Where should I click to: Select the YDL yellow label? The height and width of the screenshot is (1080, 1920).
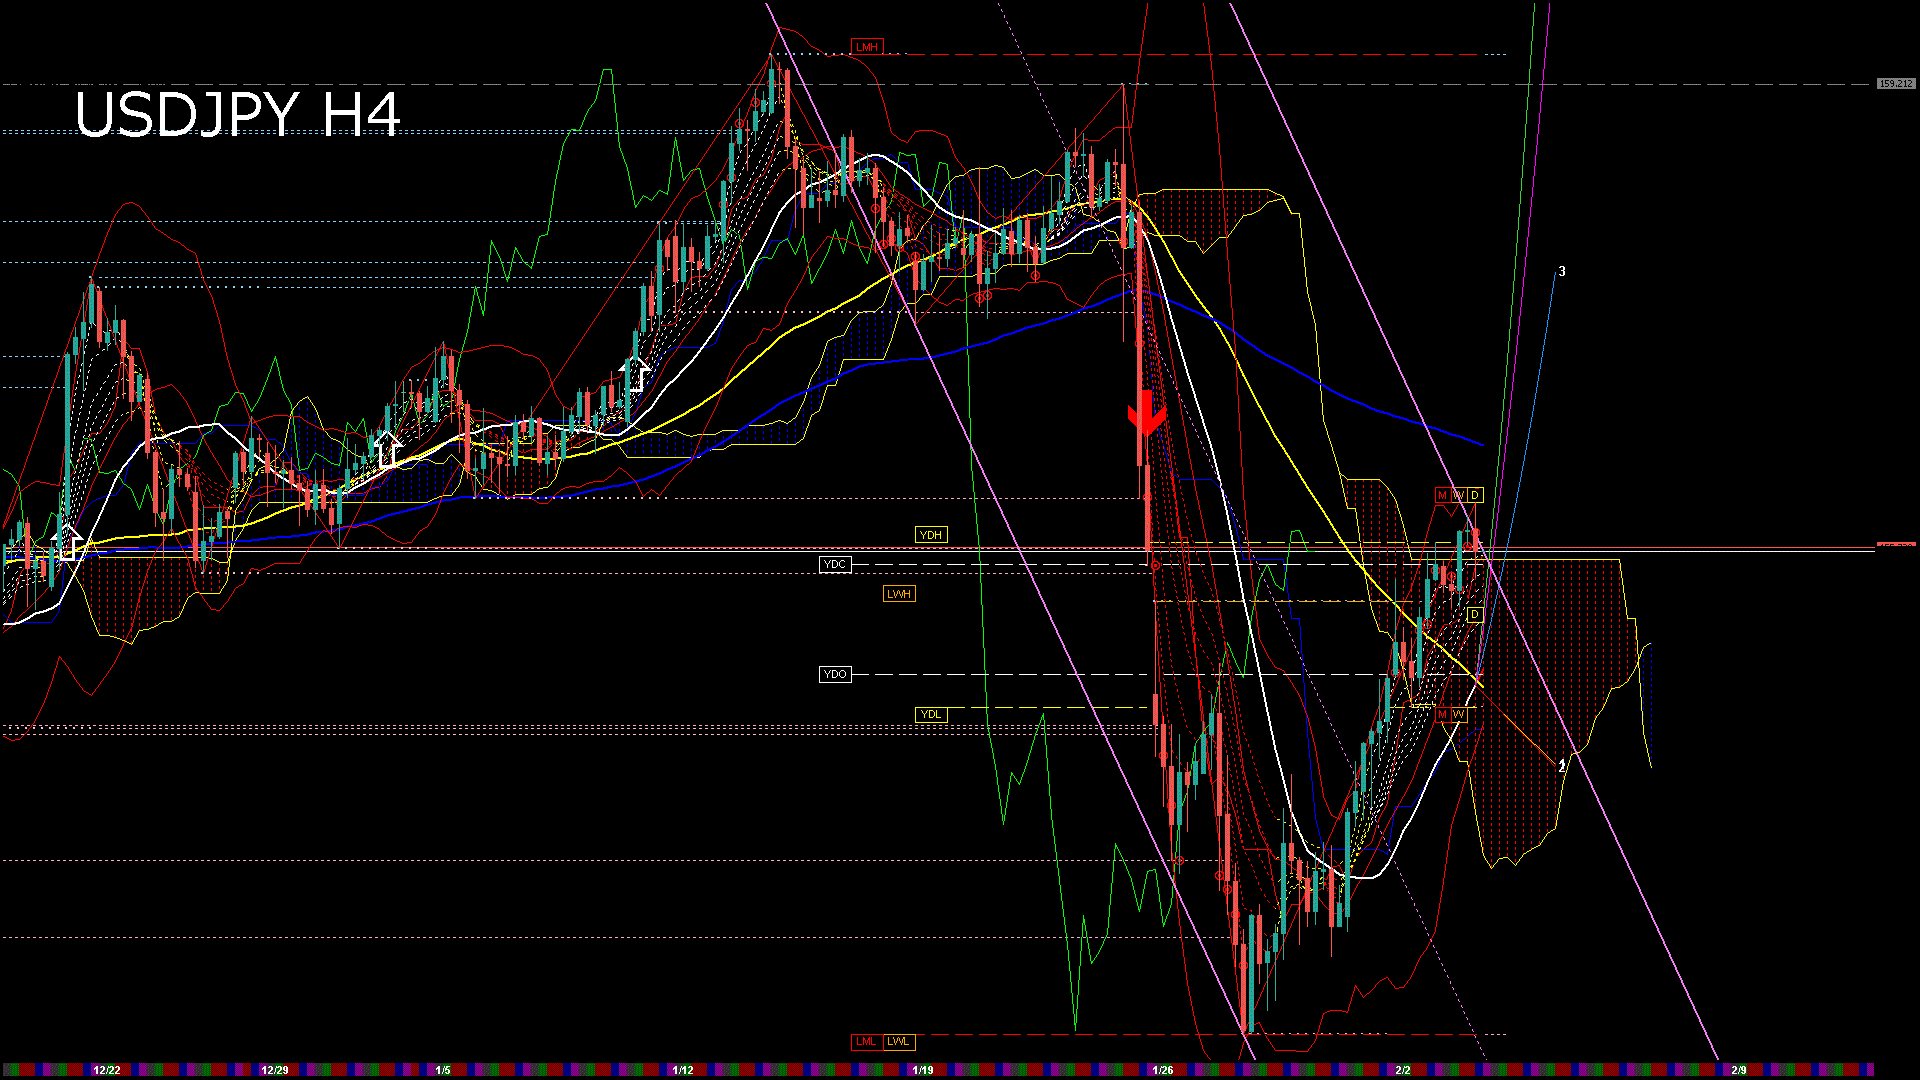(x=931, y=714)
